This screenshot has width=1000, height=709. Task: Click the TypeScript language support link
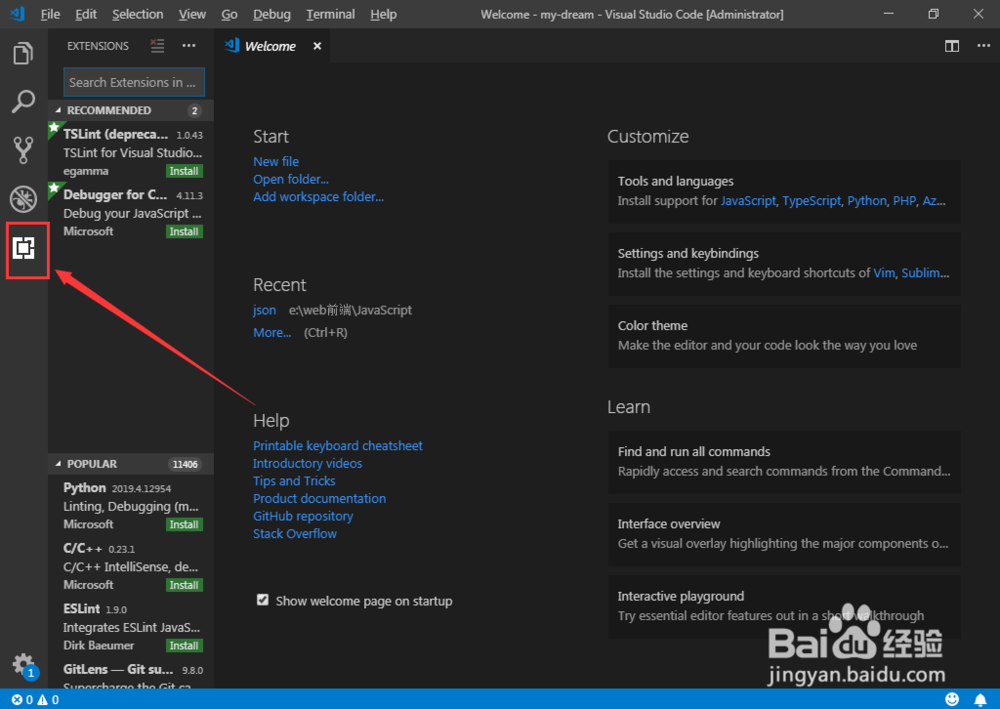click(x=811, y=201)
